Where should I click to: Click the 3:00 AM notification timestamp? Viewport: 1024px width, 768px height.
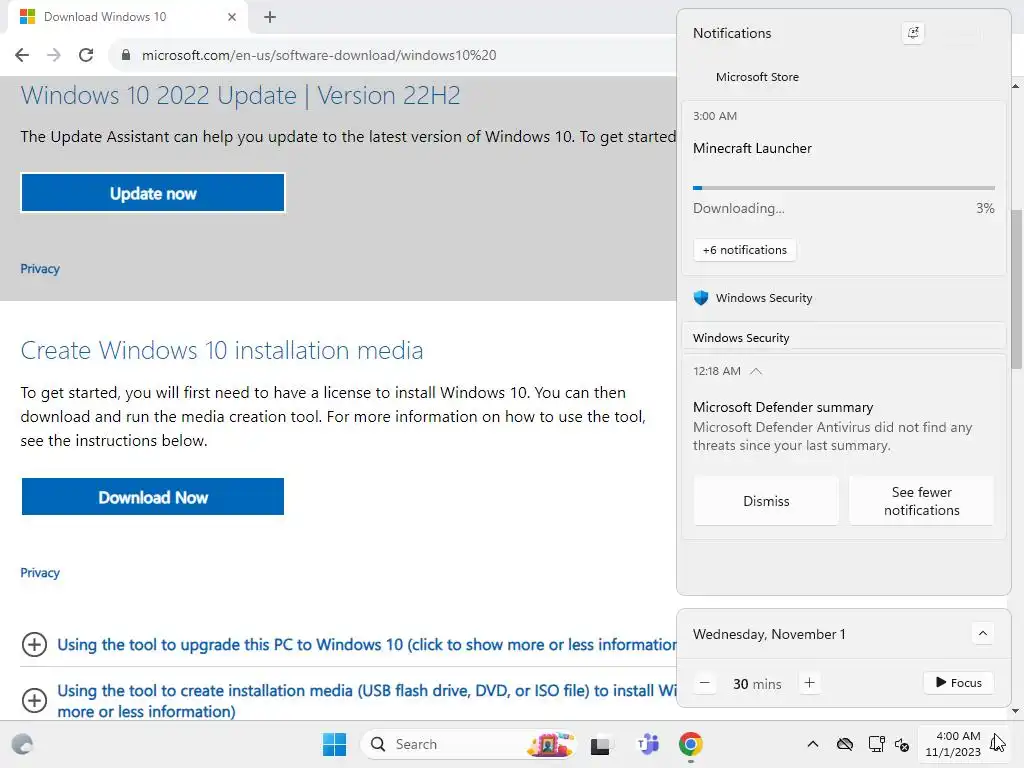[x=714, y=116]
